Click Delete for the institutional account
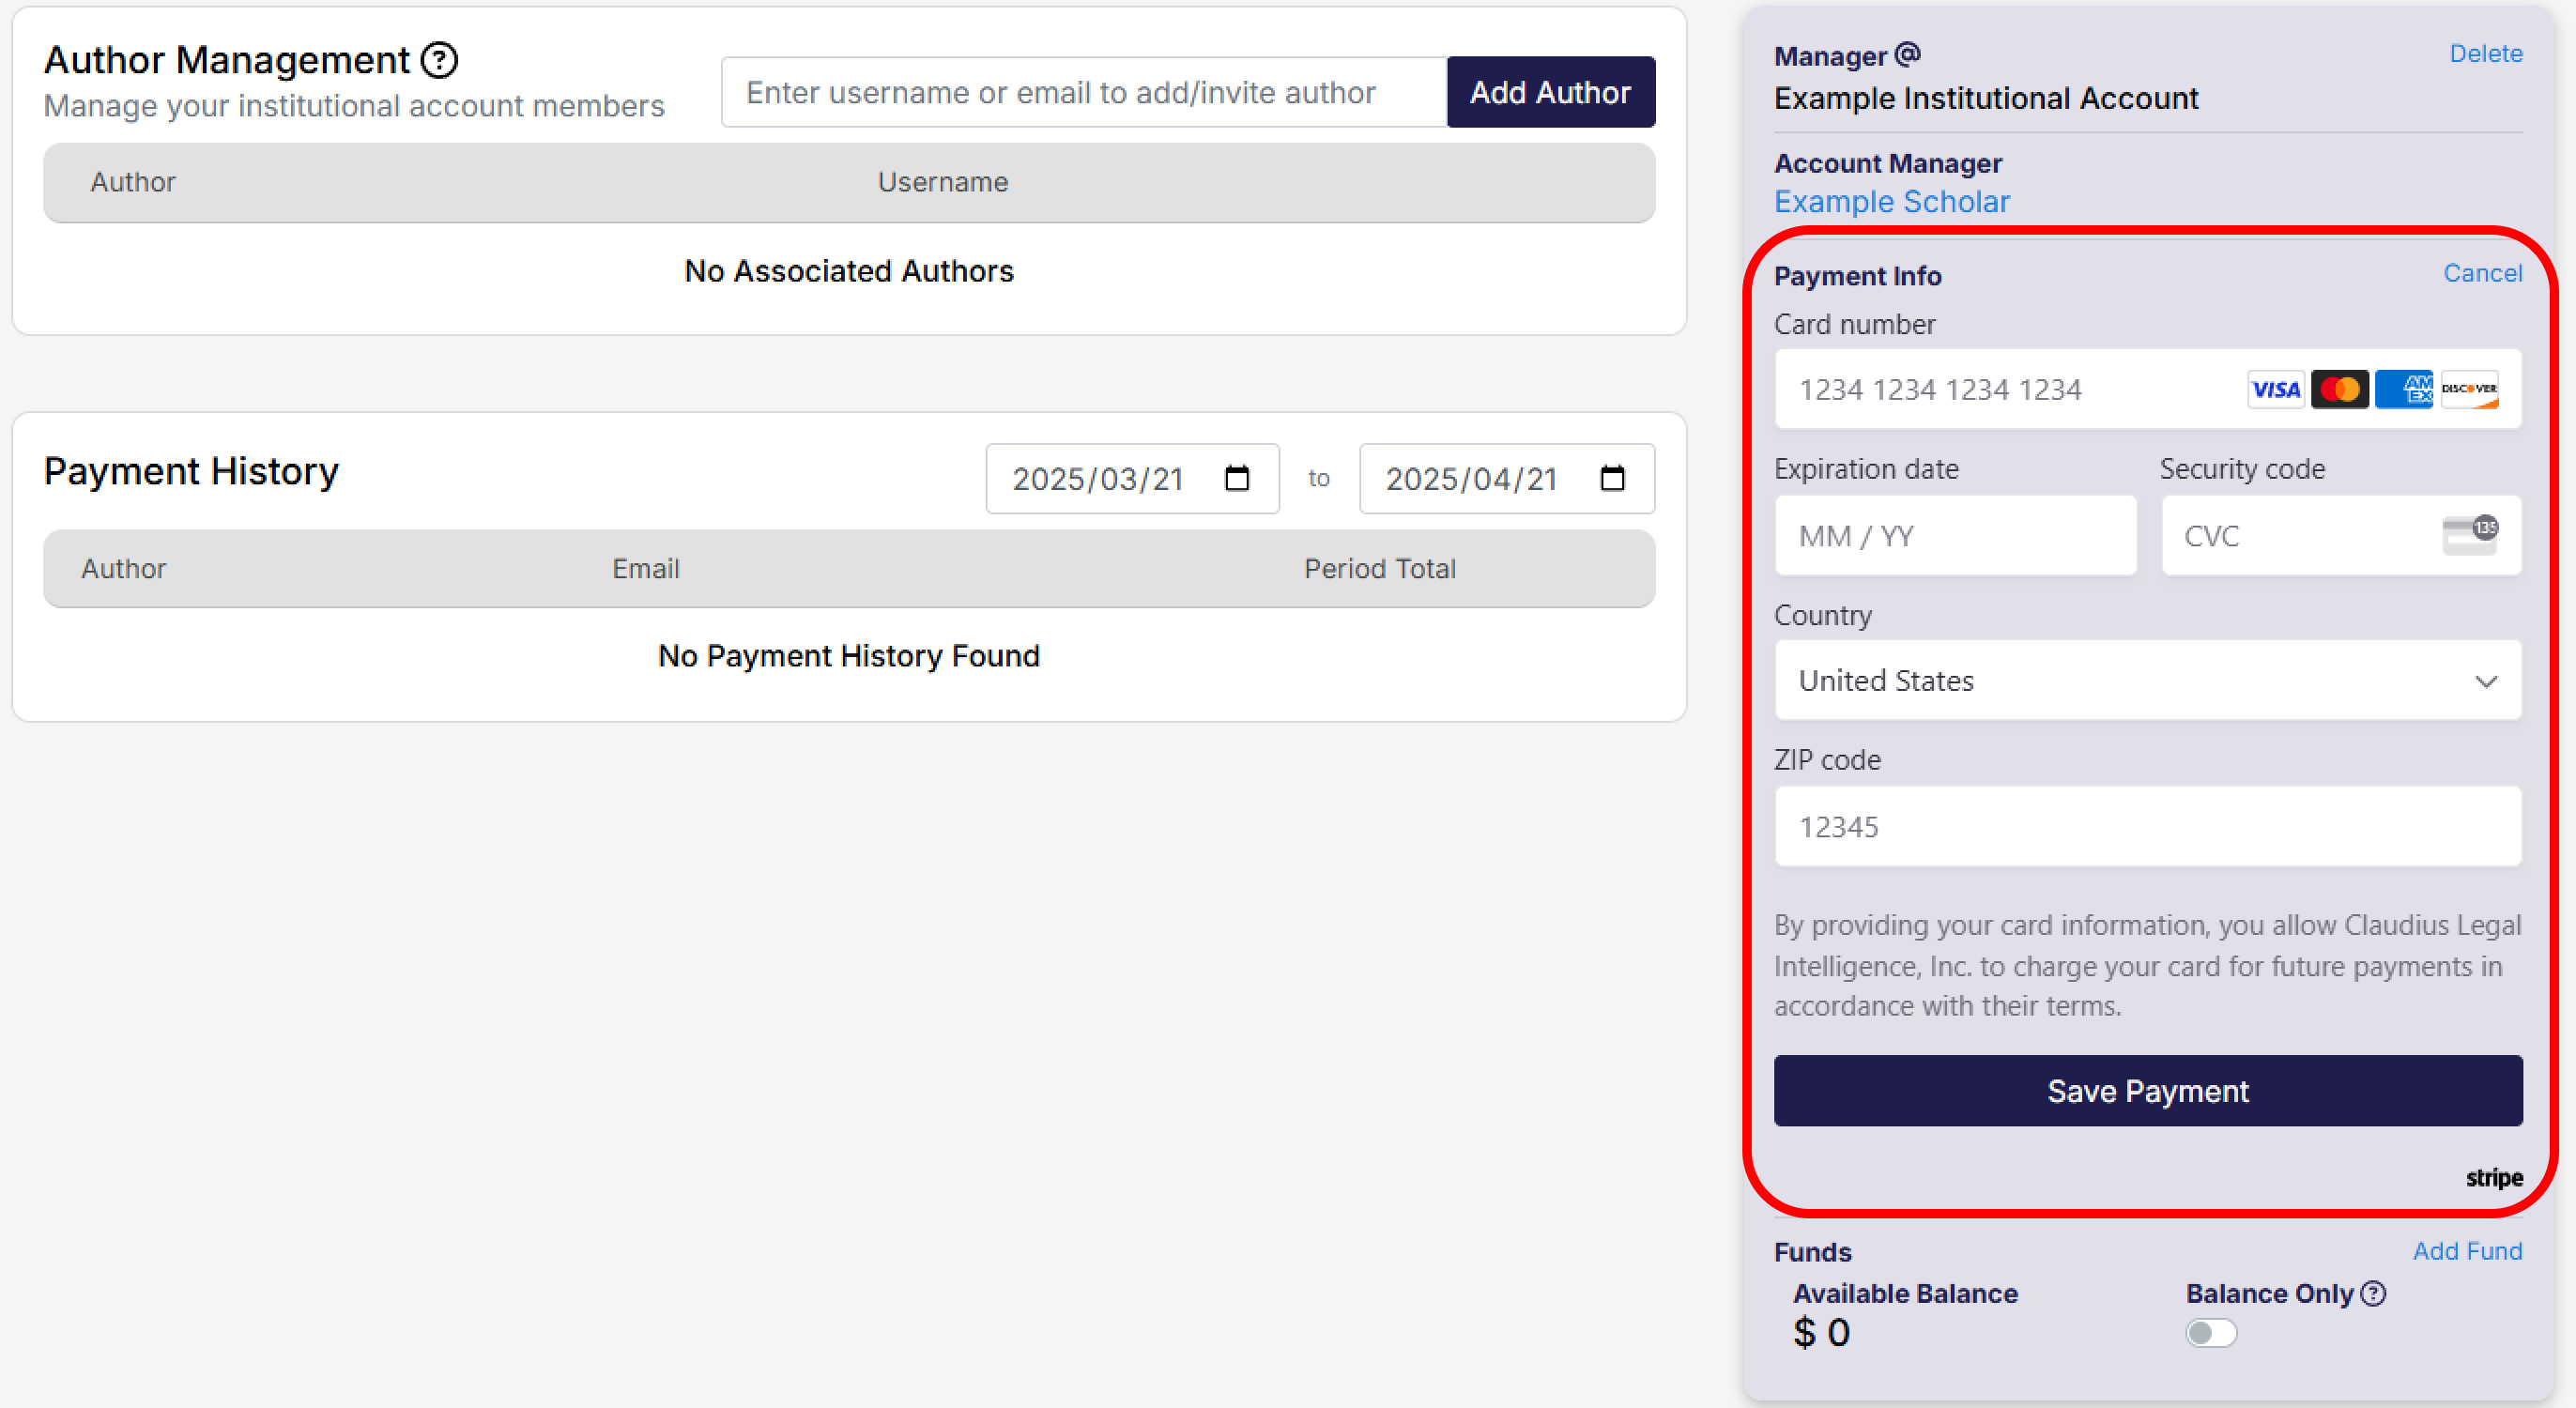 pos(2485,54)
